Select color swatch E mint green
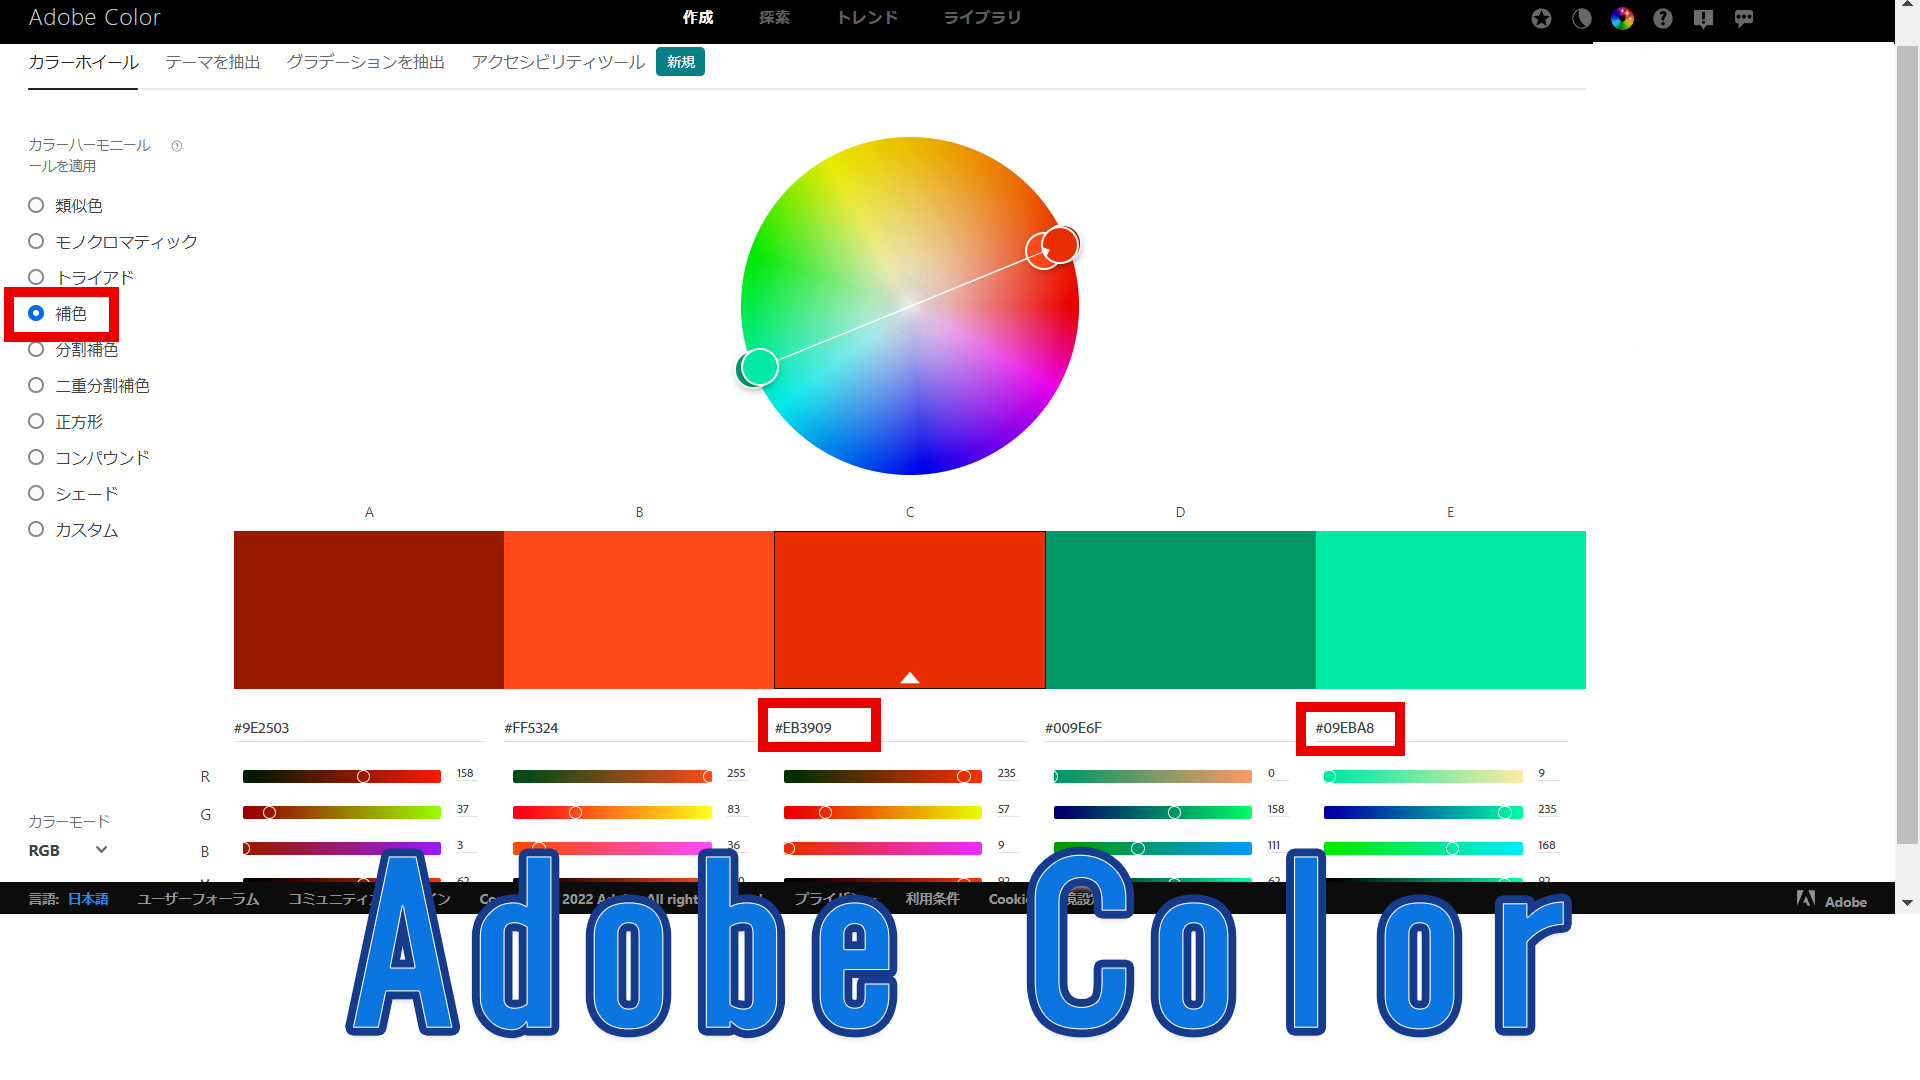The width and height of the screenshot is (1920, 1080). click(x=1451, y=610)
